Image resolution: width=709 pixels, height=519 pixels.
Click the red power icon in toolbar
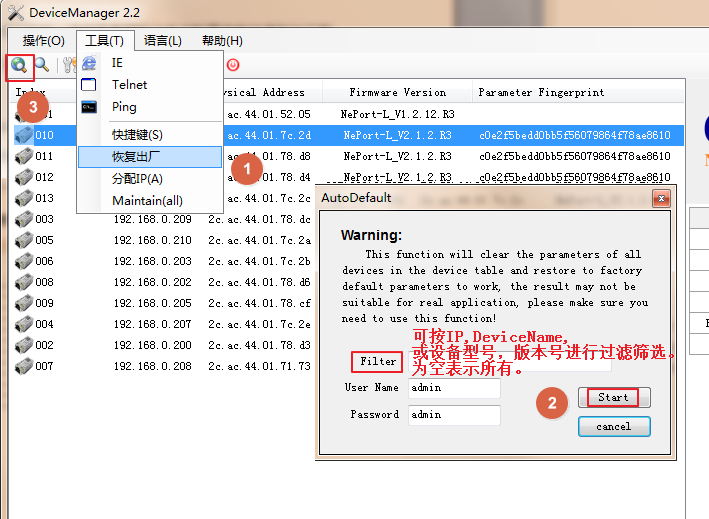click(x=233, y=65)
